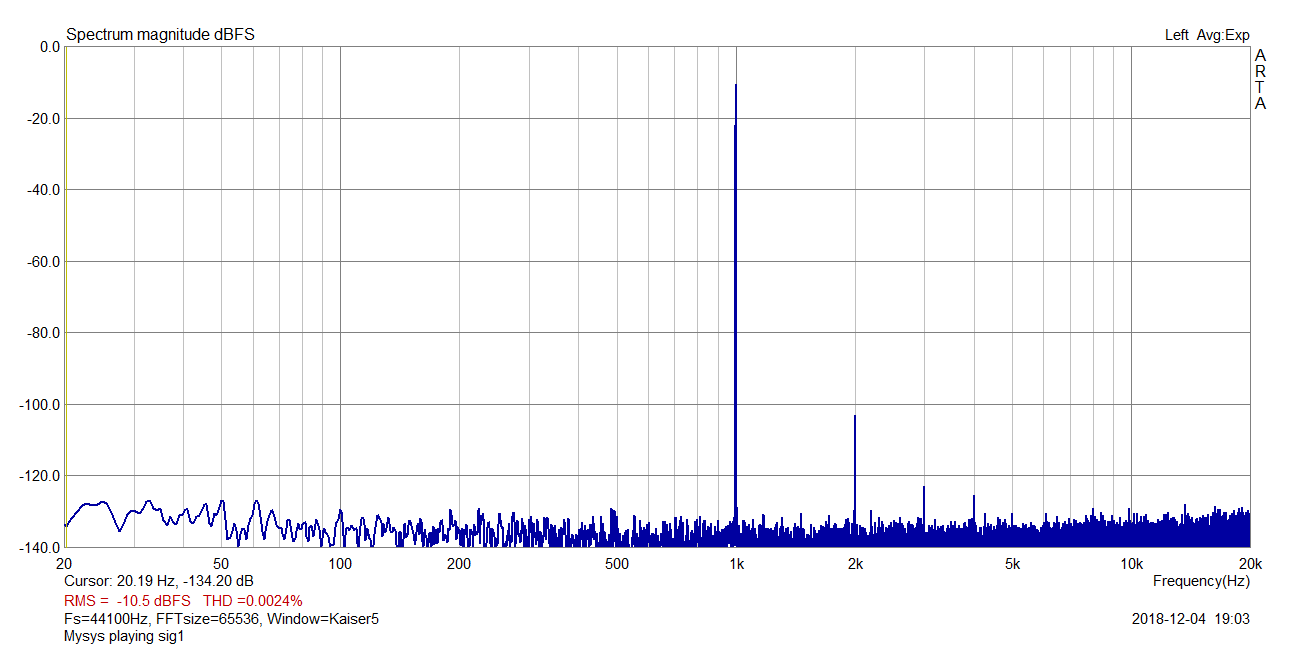Click the 'THD =0.0024%' value
Screen dimensions: 1314x648
pyautogui.click(x=253, y=601)
